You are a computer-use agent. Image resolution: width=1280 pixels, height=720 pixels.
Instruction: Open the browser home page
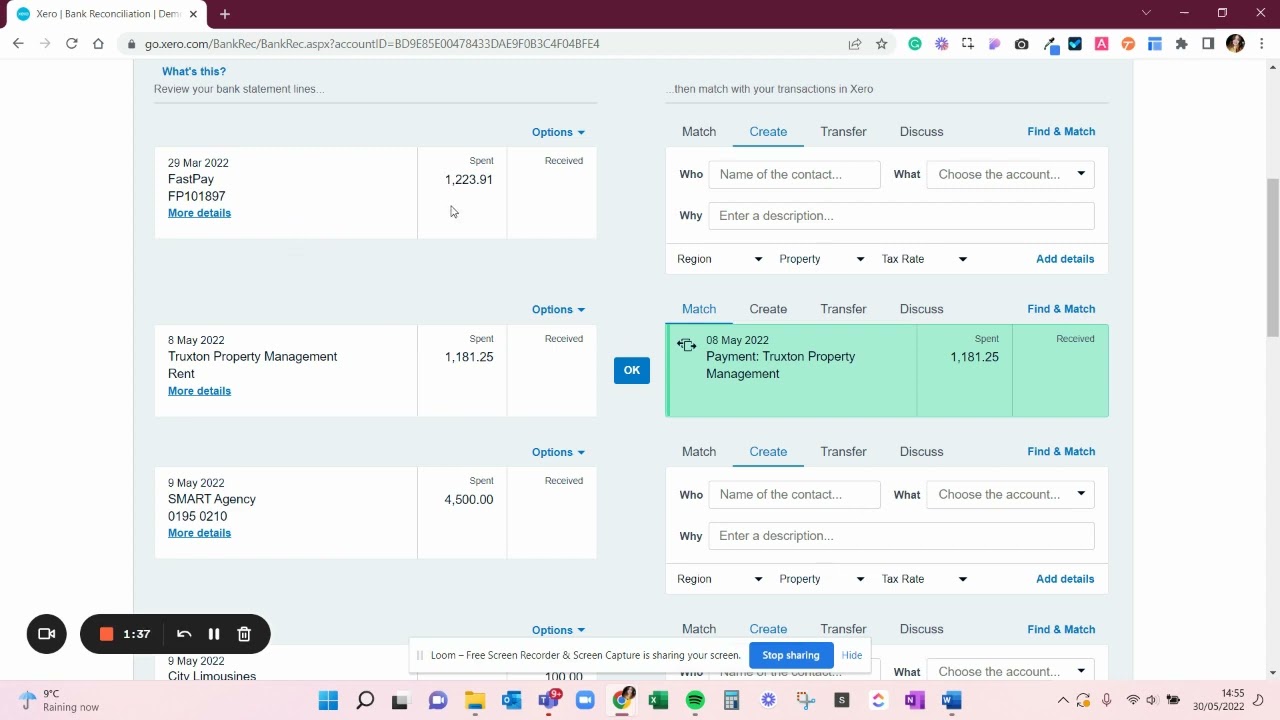(x=98, y=44)
